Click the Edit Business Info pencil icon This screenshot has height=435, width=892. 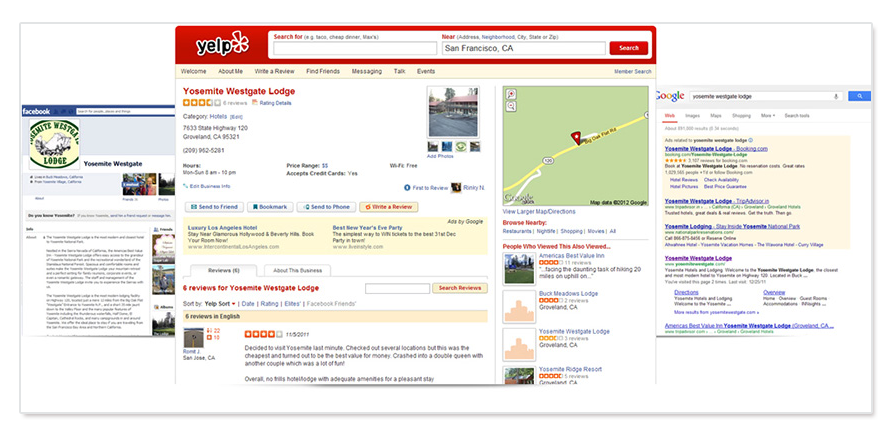pyautogui.click(x=185, y=186)
